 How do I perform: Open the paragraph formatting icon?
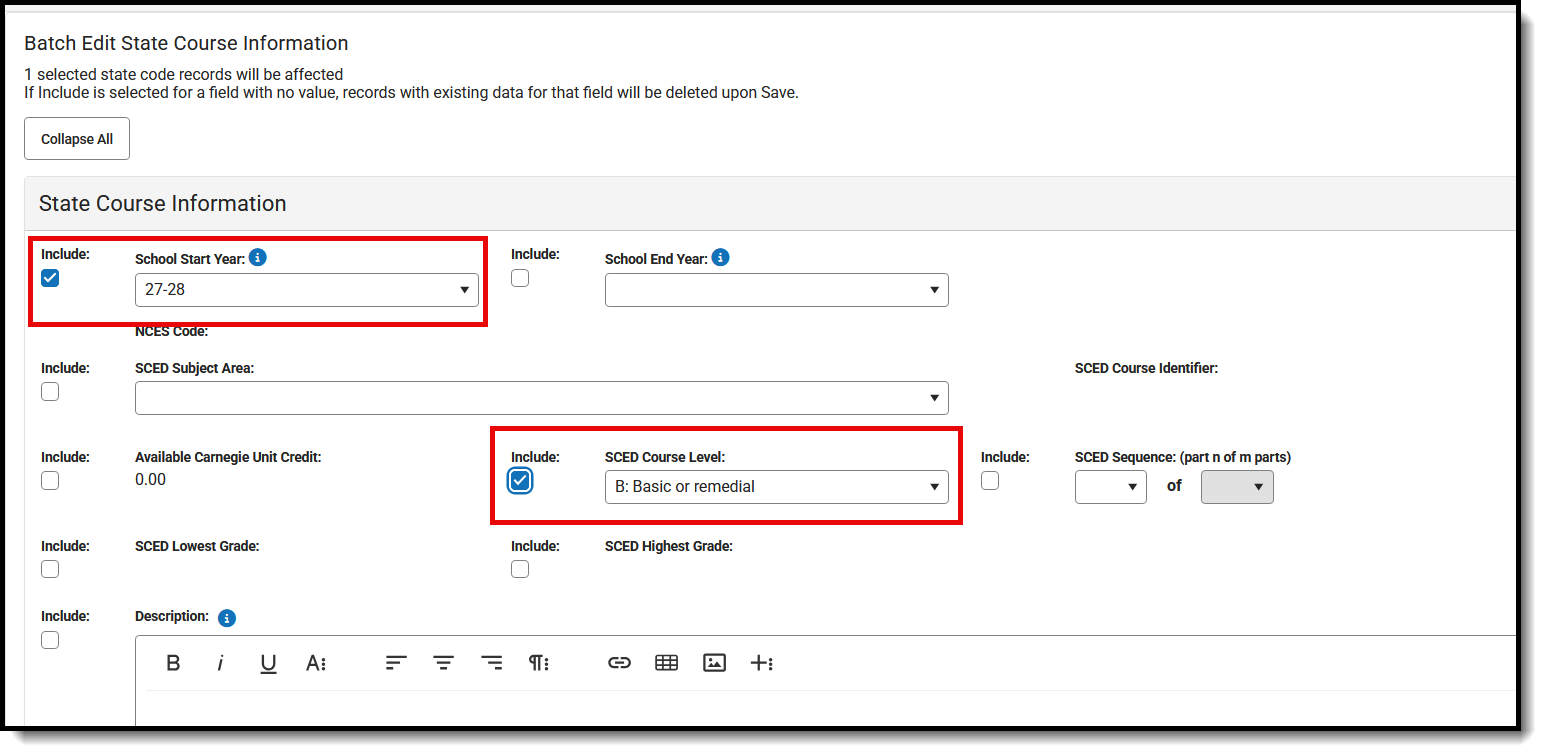click(x=538, y=662)
